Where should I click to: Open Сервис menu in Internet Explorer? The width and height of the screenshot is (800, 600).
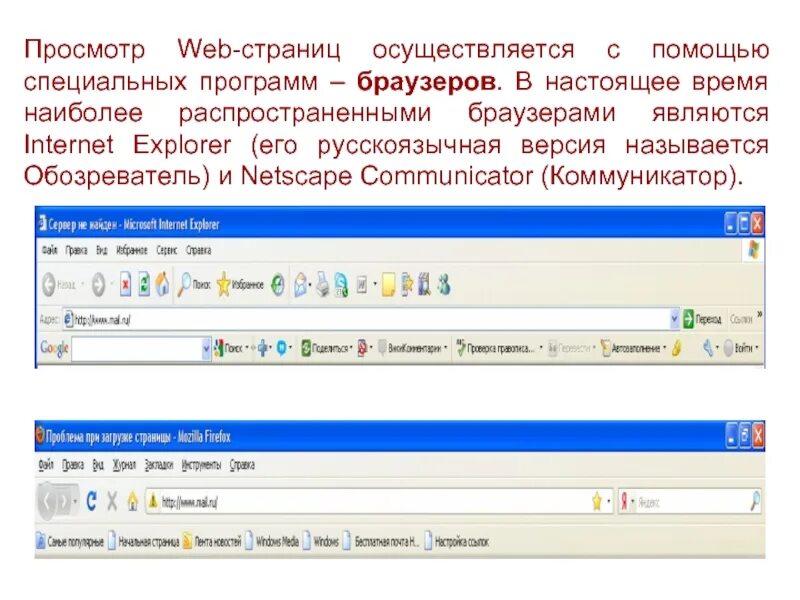(x=166, y=251)
